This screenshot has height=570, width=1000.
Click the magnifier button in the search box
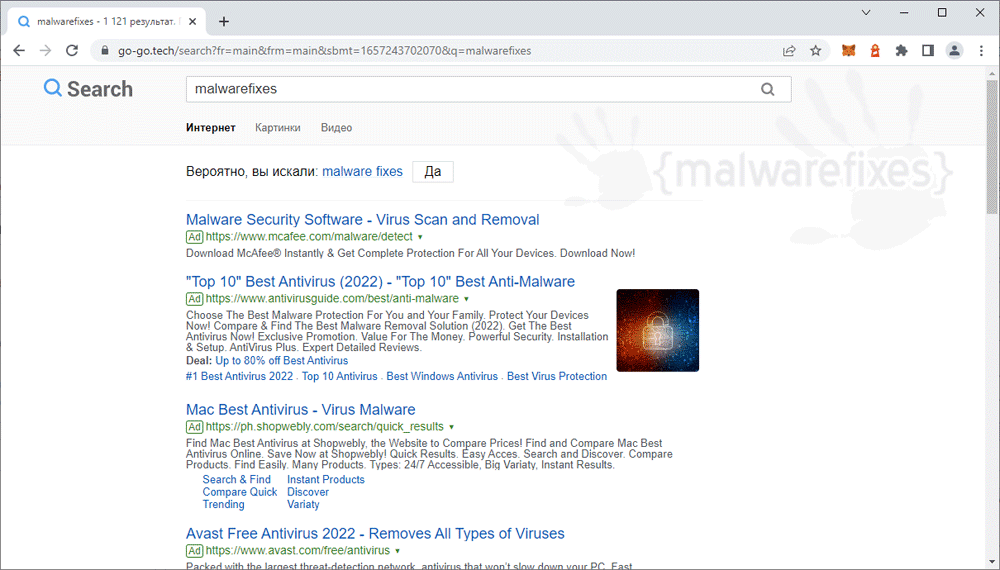pyautogui.click(x=768, y=89)
